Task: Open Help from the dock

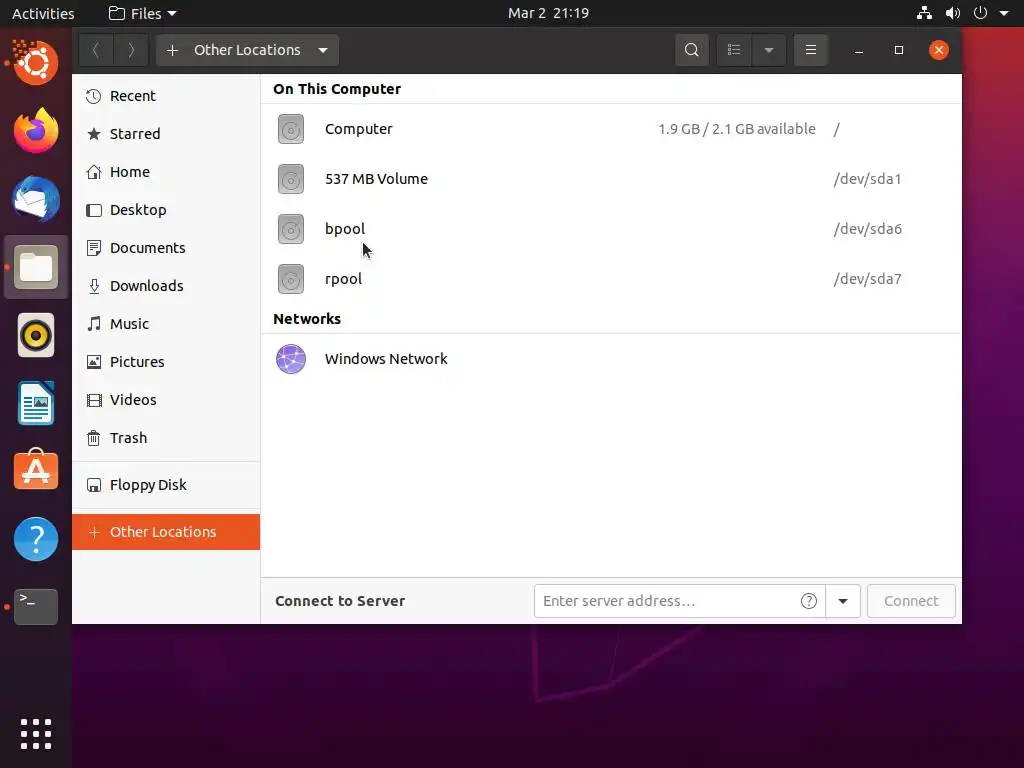Action: [36, 539]
